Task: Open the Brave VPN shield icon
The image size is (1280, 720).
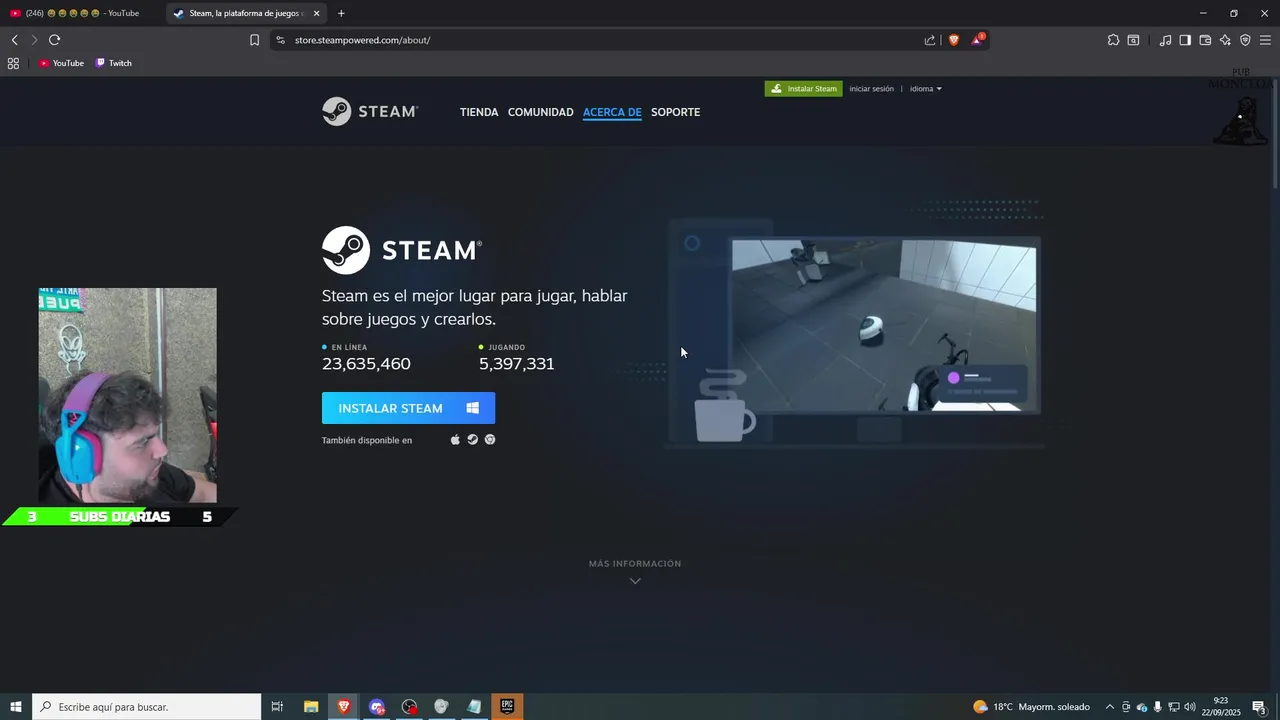Action: [1245, 40]
